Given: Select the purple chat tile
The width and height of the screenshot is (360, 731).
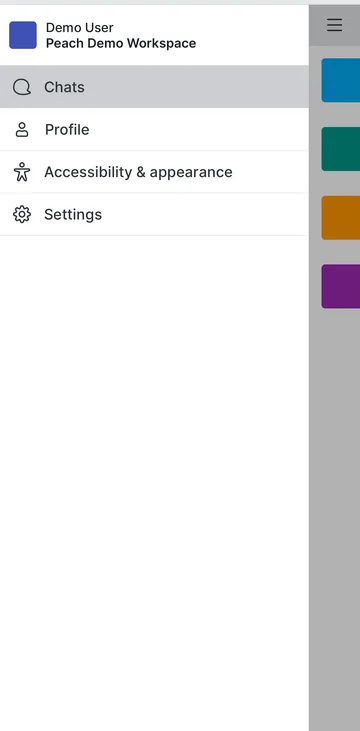Looking at the screenshot, I should 340,286.
